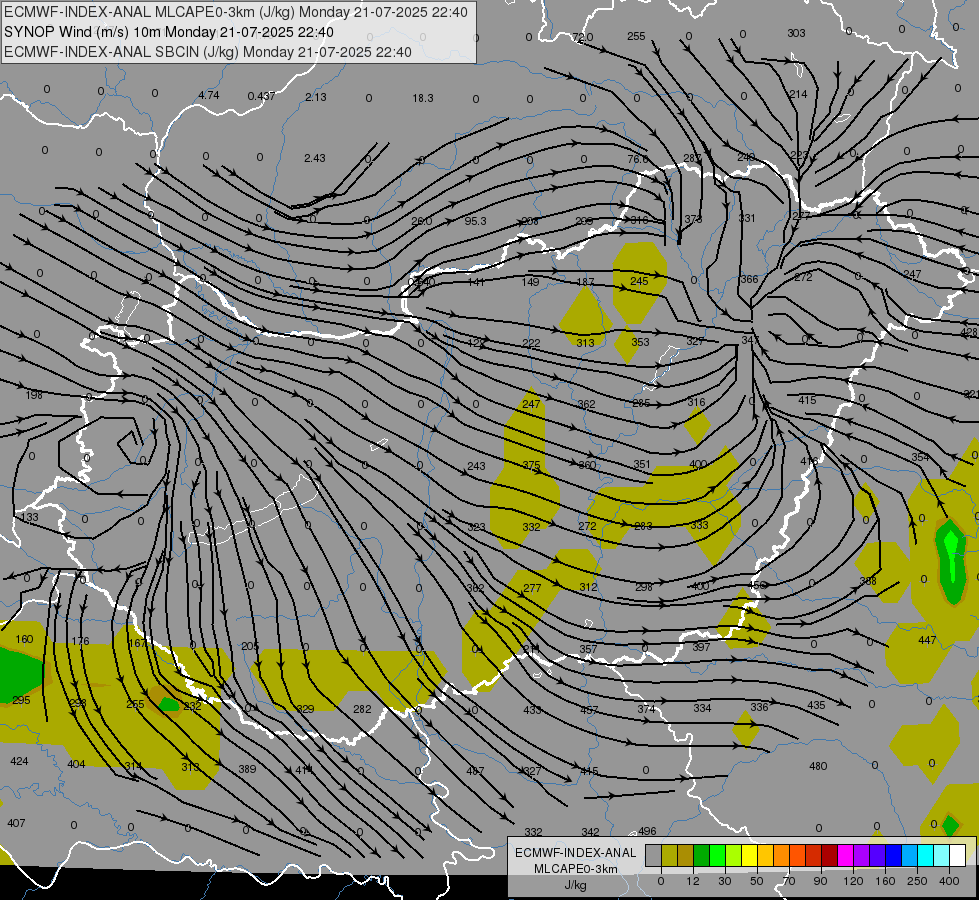Select the magenta swatch in the legend

click(x=845, y=855)
